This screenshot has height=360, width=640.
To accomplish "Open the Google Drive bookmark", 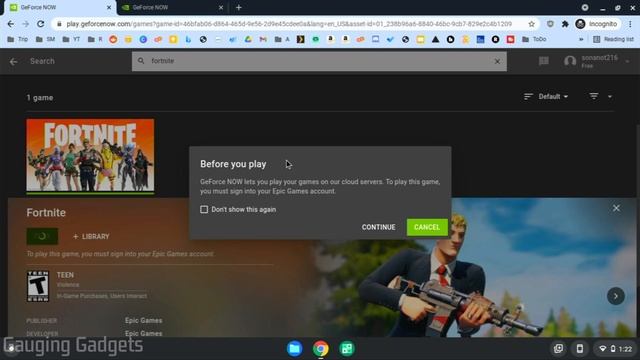I will pyautogui.click(x=248, y=39).
